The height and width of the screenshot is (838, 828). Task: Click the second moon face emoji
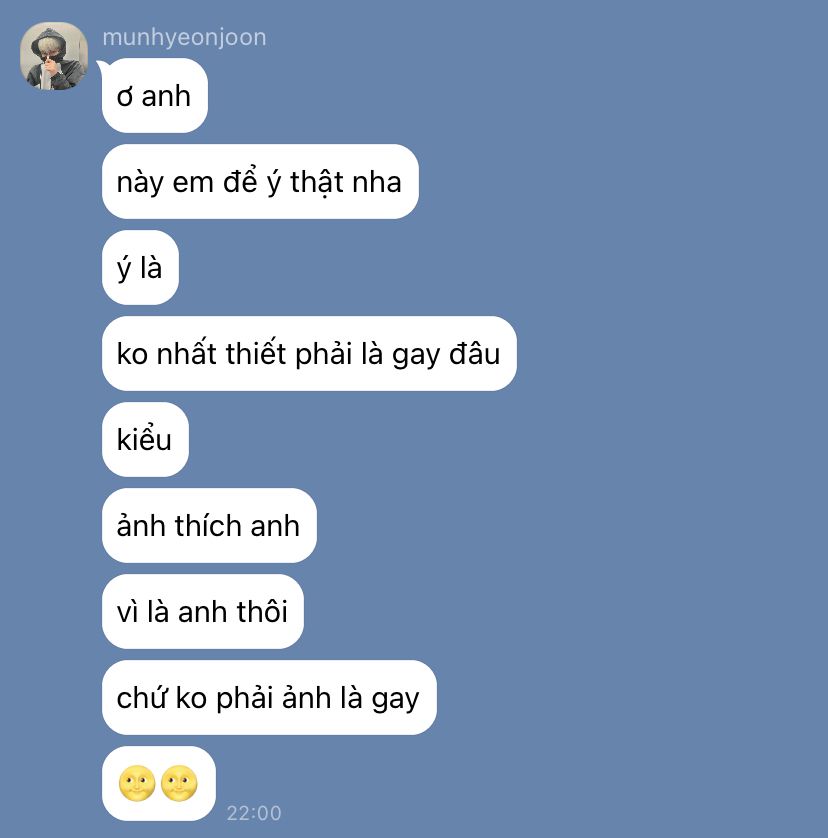pos(179,783)
